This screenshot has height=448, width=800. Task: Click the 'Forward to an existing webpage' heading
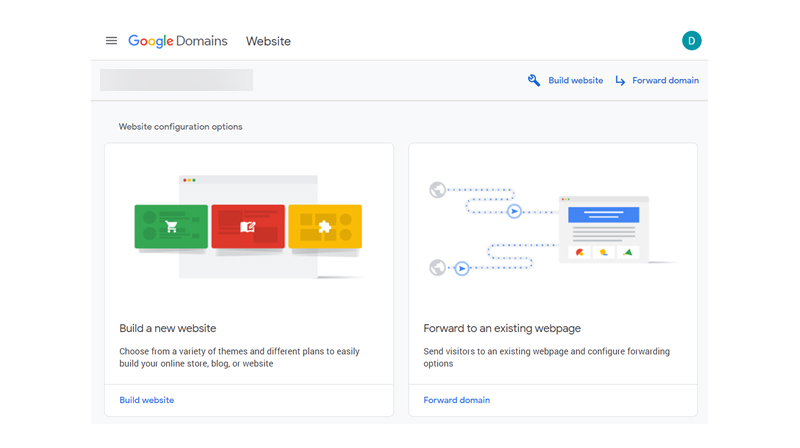tap(502, 328)
